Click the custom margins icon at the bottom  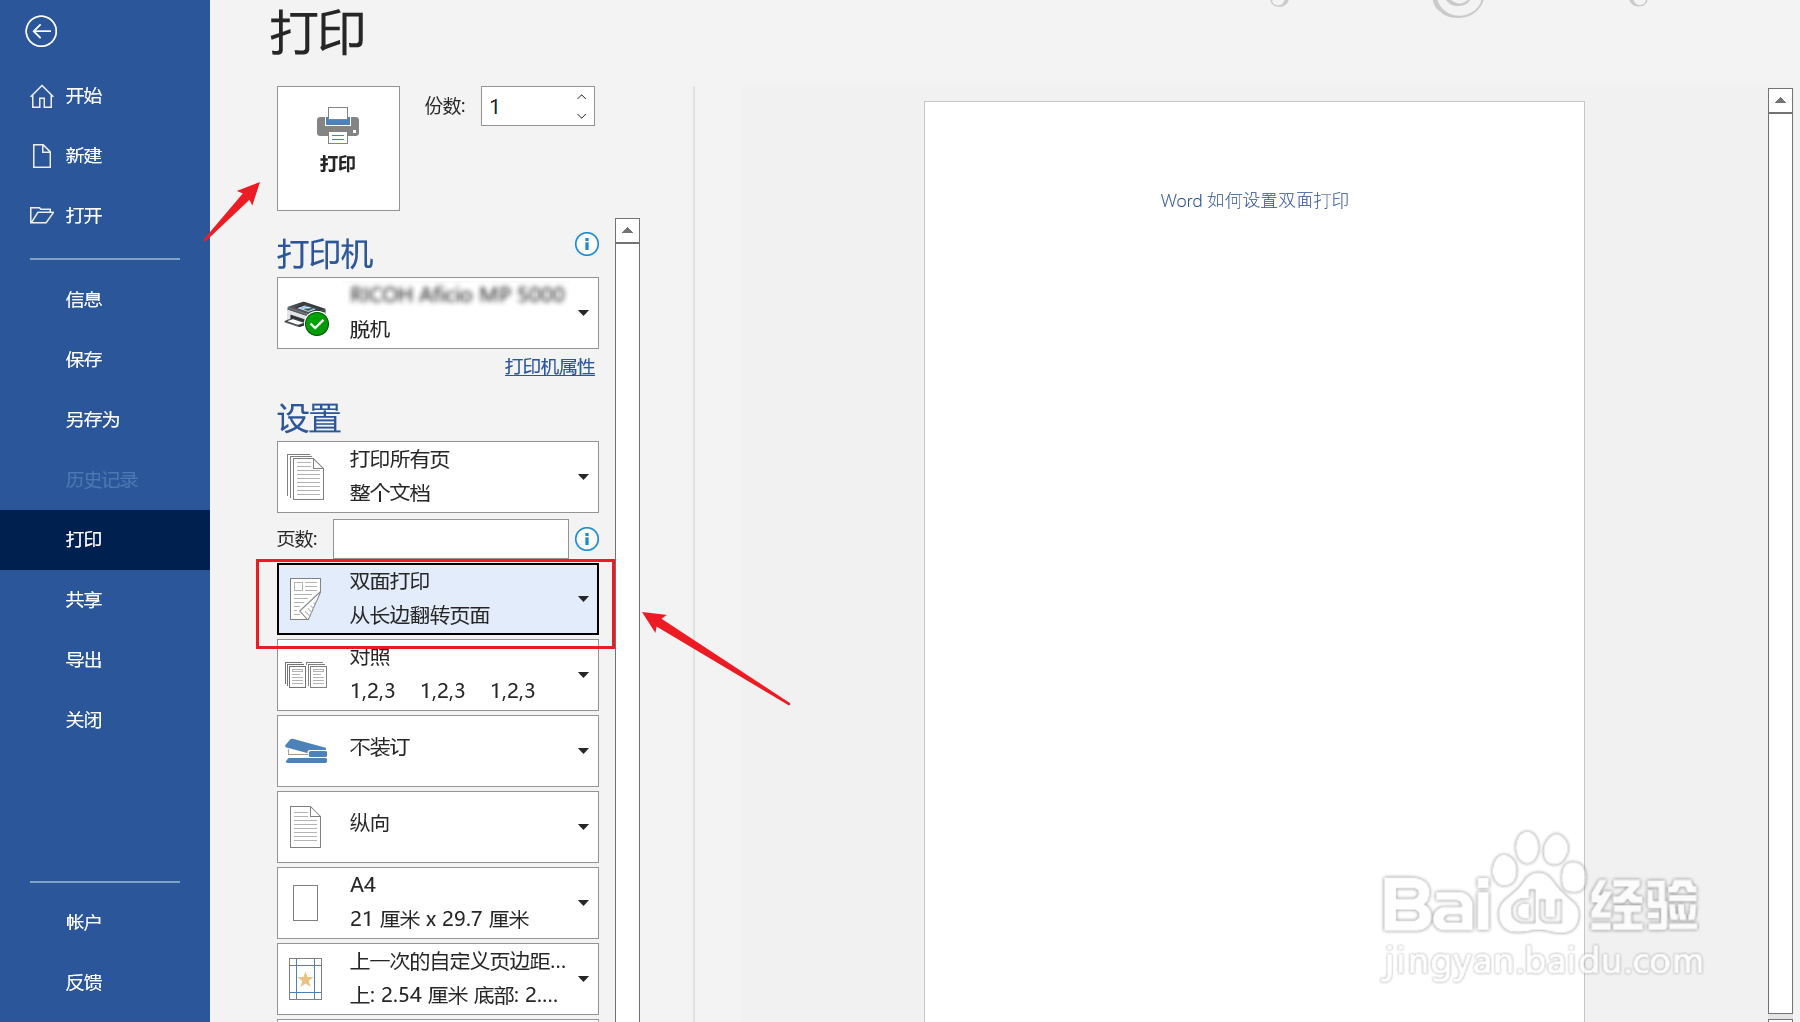tap(307, 977)
